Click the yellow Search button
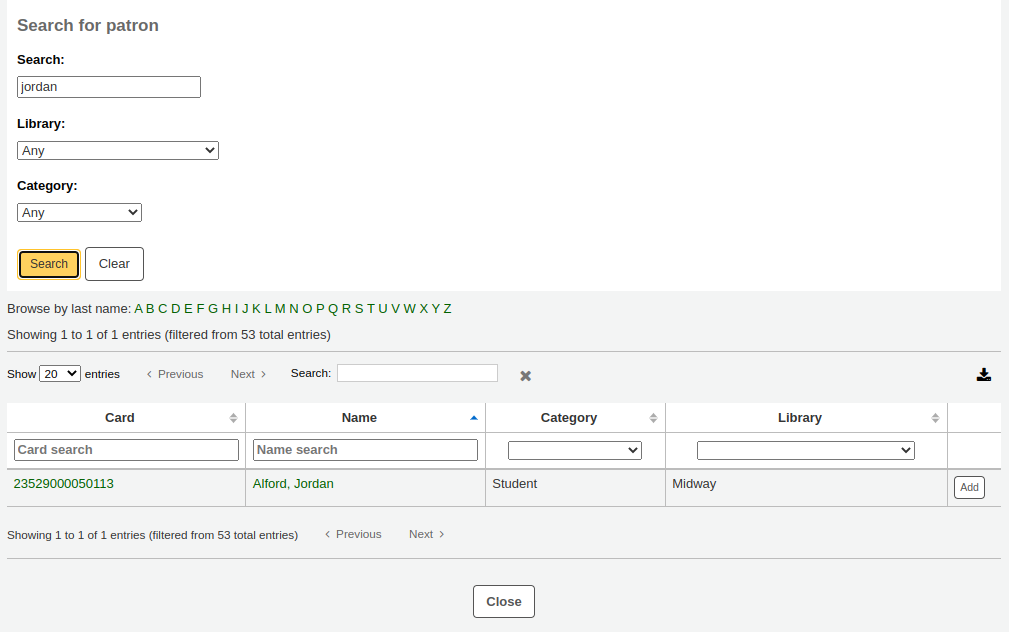Viewport: 1009px width, 632px height. coord(49,264)
